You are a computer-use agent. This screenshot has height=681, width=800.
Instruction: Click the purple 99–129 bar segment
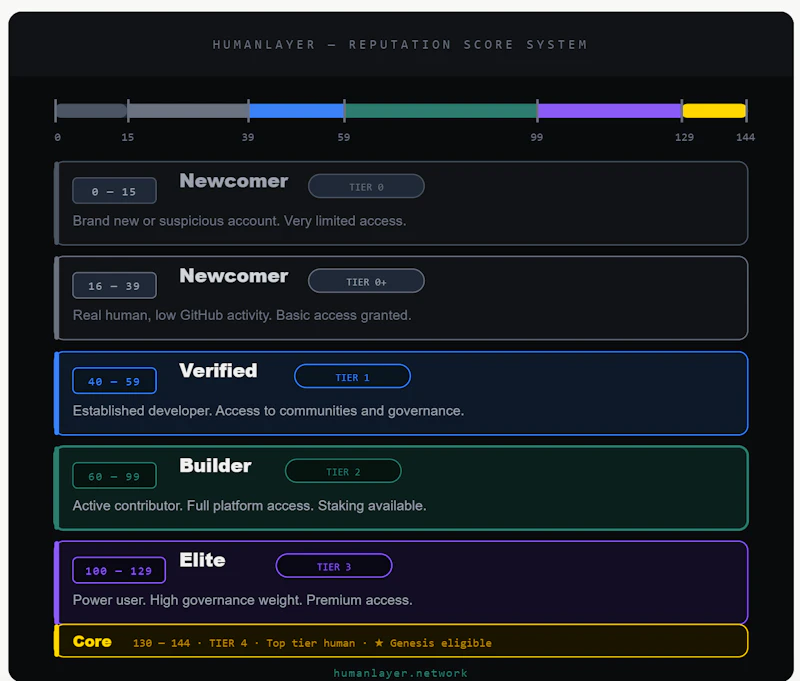point(609,111)
